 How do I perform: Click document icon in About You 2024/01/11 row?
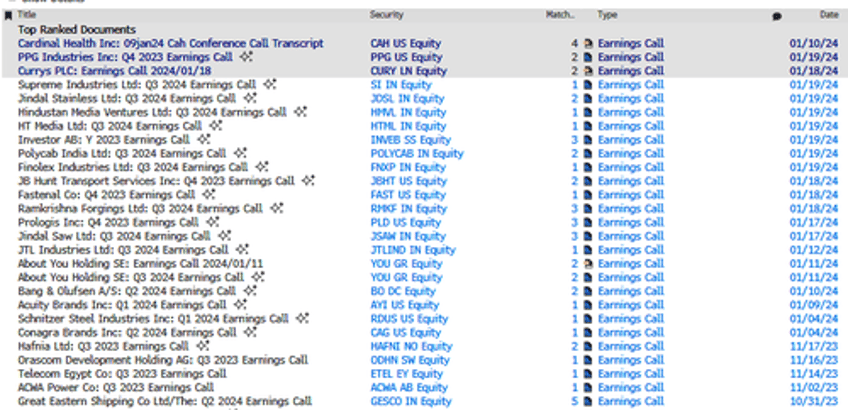(588, 263)
